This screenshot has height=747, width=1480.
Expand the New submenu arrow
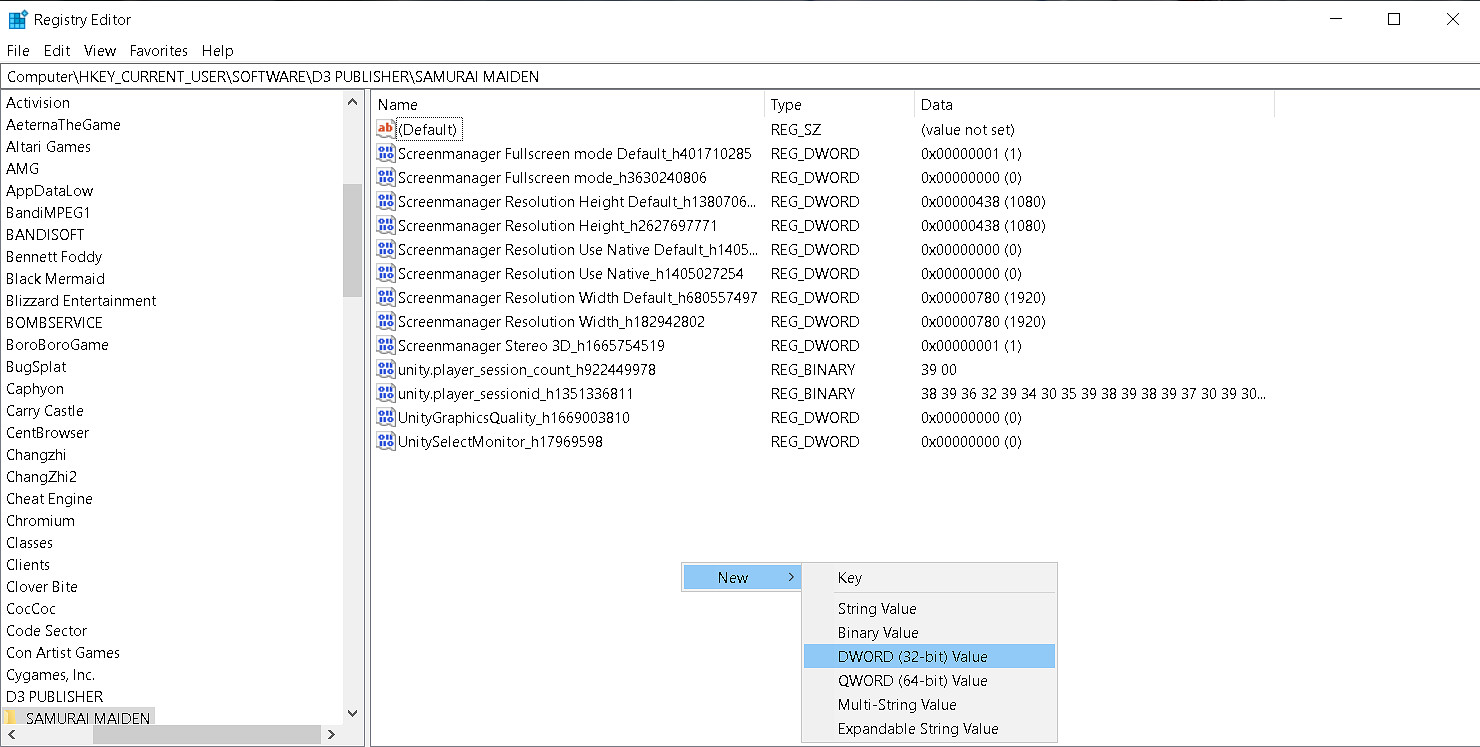point(791,577)
